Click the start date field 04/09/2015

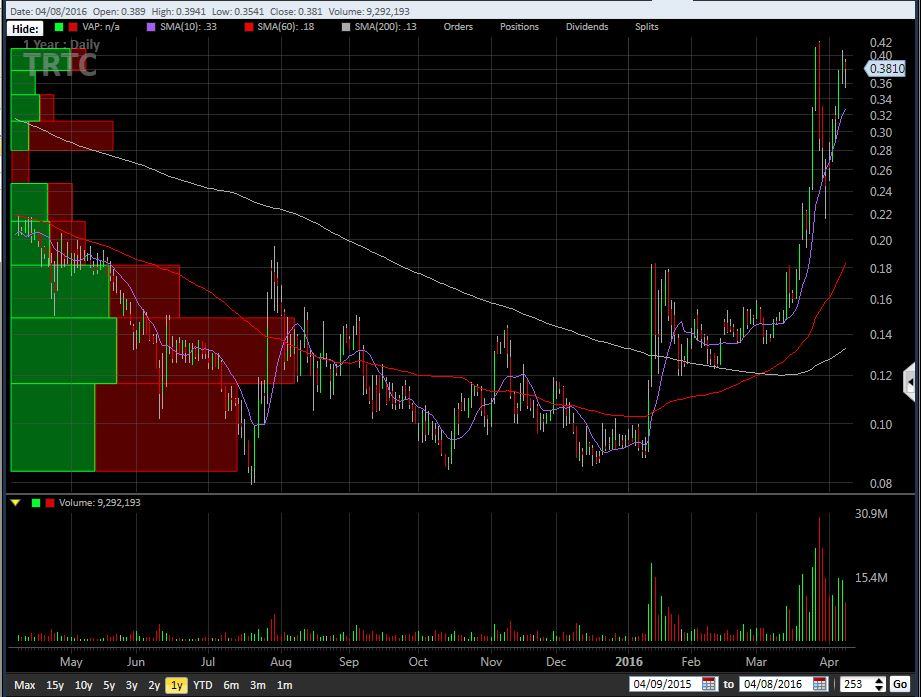664,685
